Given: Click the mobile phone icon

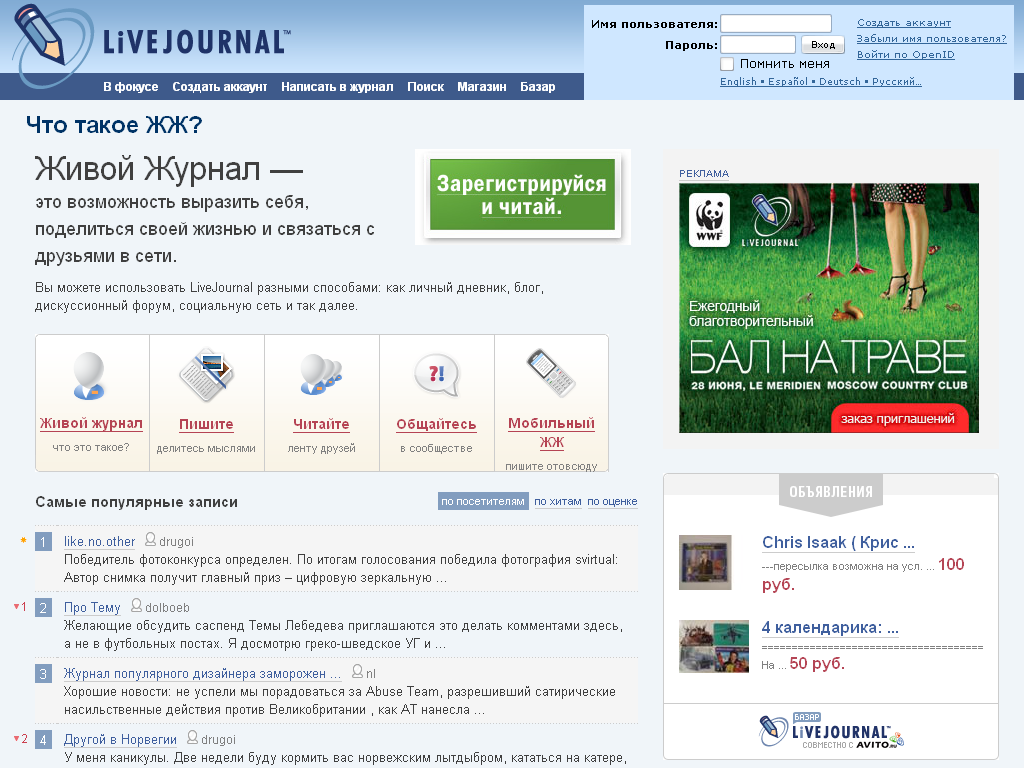Looking at the screenshot, I should 551,372.
